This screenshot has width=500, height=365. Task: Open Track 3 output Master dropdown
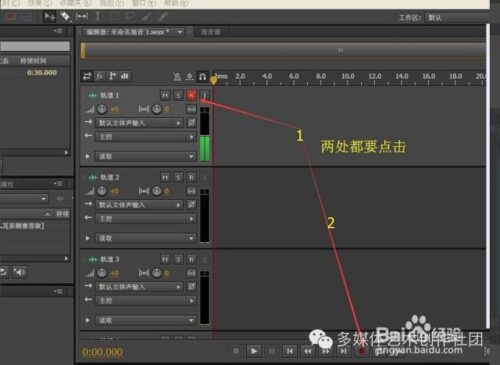[x=146, y=300]
